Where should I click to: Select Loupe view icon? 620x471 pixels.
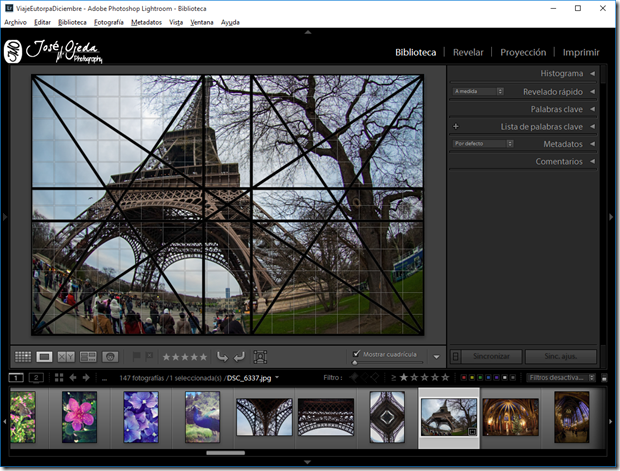pyautogui.click(x=44, y=357)
